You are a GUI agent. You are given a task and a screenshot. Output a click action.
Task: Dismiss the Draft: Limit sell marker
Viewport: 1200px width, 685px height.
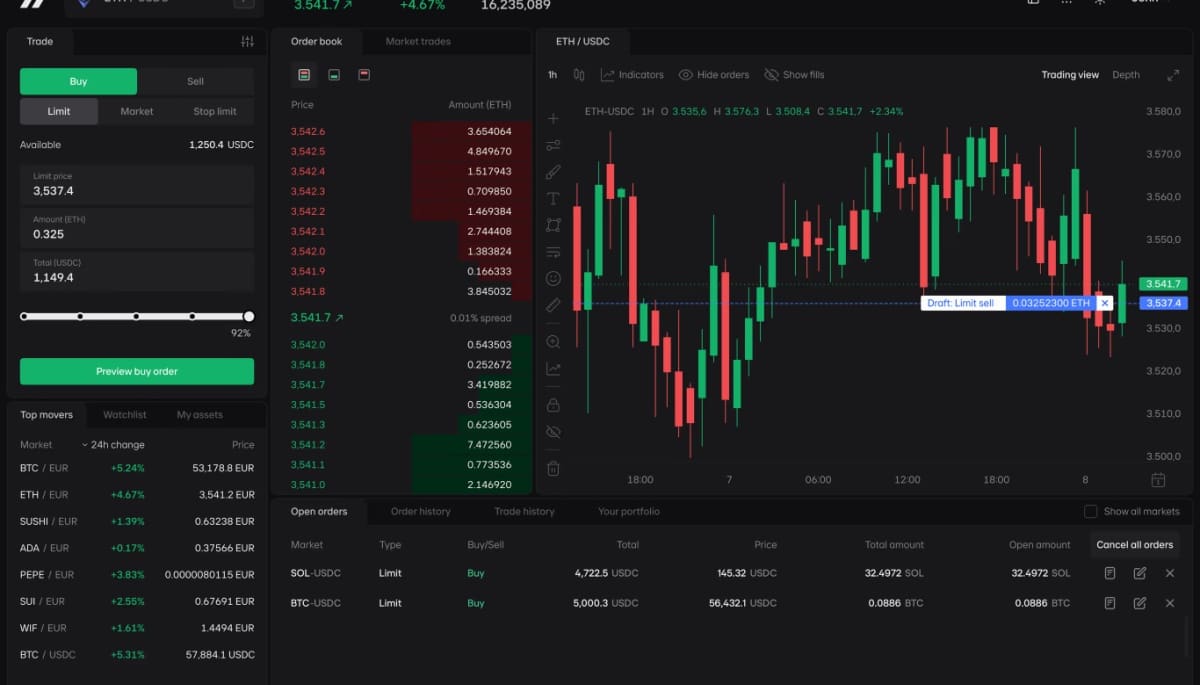tap(1104, 303)
